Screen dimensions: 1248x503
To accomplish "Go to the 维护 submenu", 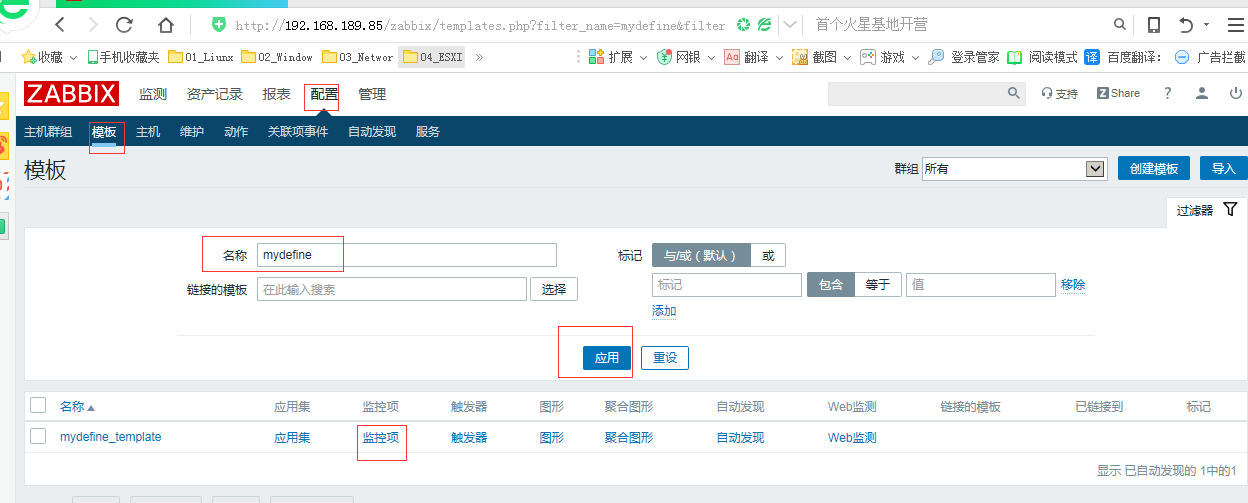I will tap(192, 132).
